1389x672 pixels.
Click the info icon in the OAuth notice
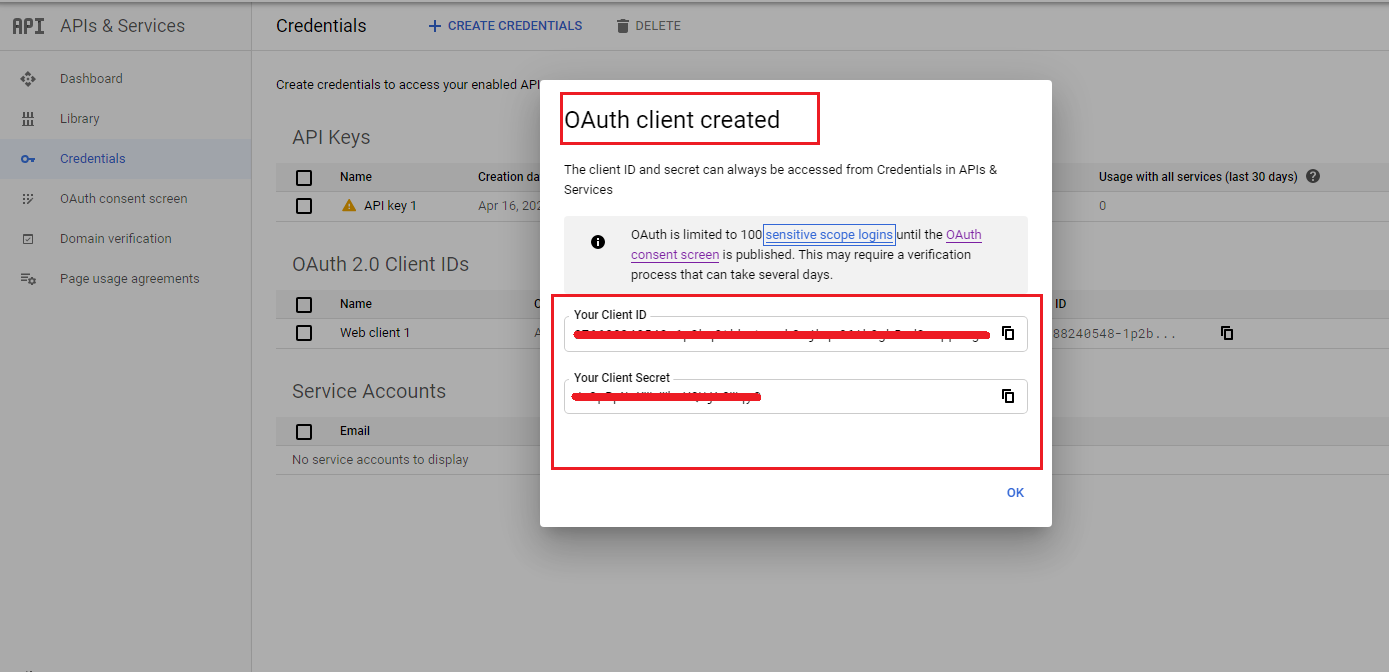tap(597, 241)
